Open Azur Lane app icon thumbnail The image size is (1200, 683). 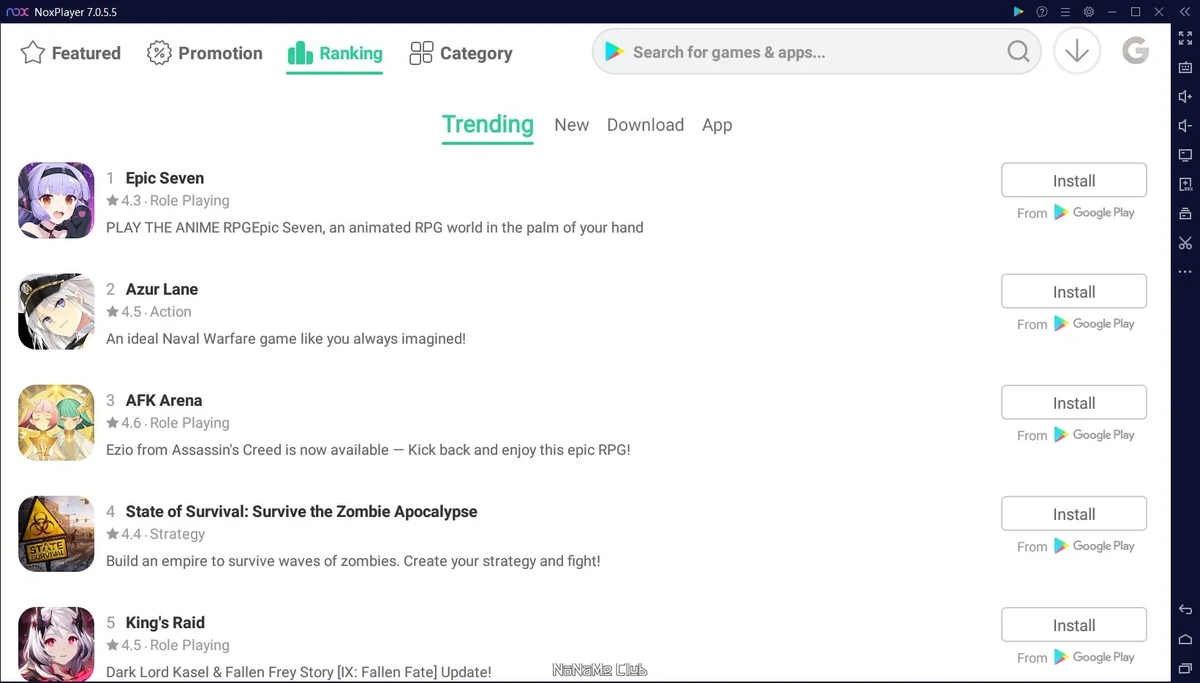(56, 311)
